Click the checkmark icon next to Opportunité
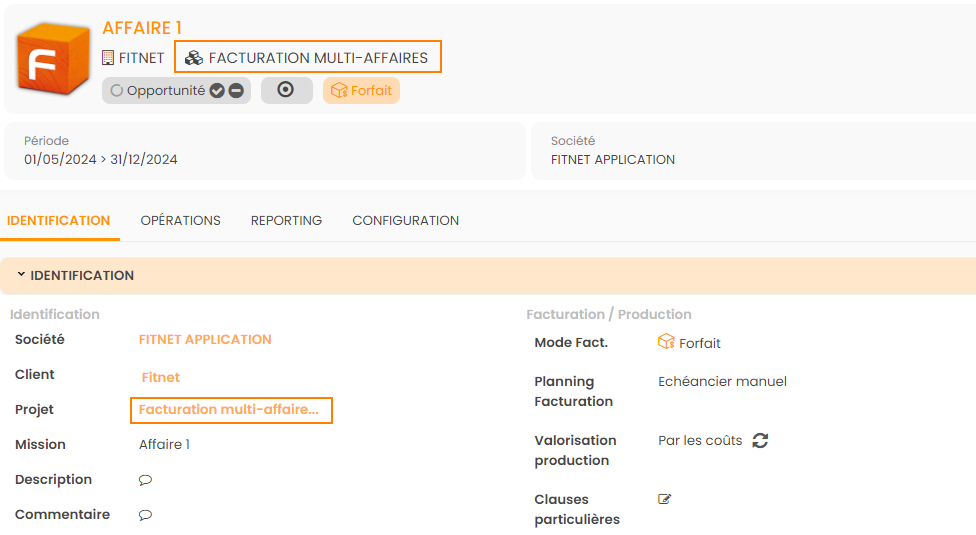Image resolution: width=976 pixels, height=535 pixels. pos(217,91)
